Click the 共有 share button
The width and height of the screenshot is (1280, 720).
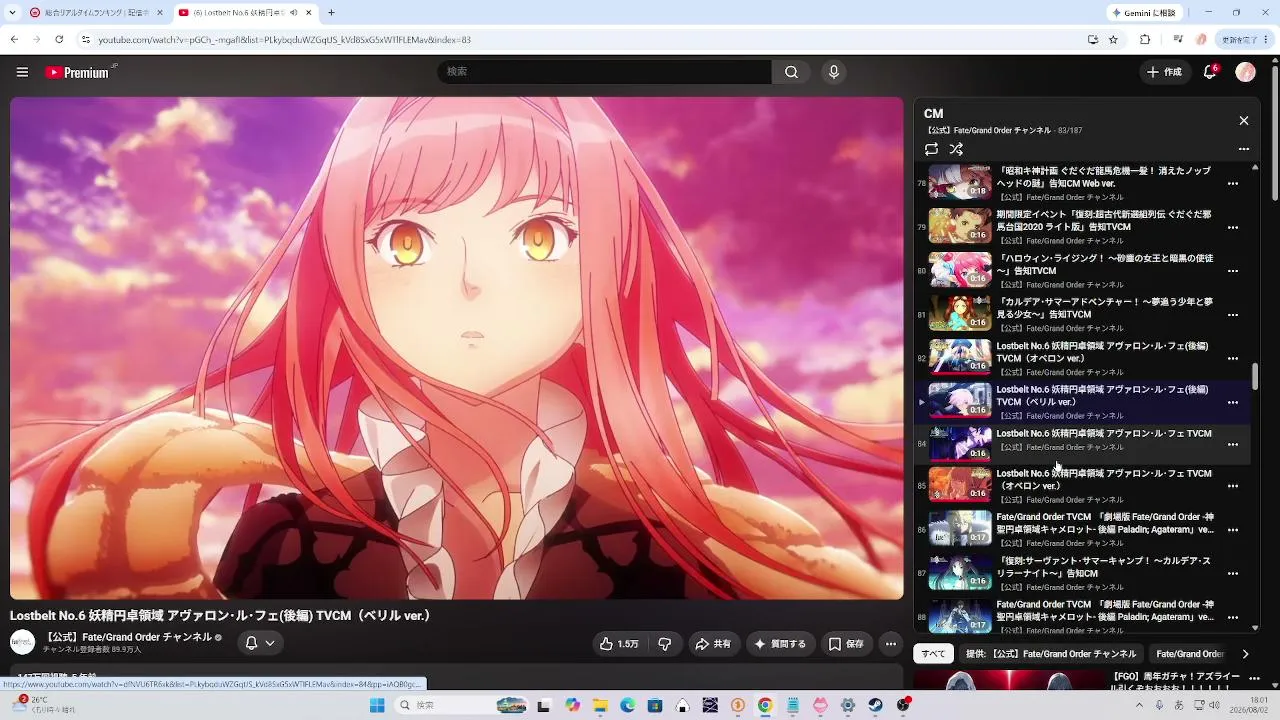pos(713,644)
